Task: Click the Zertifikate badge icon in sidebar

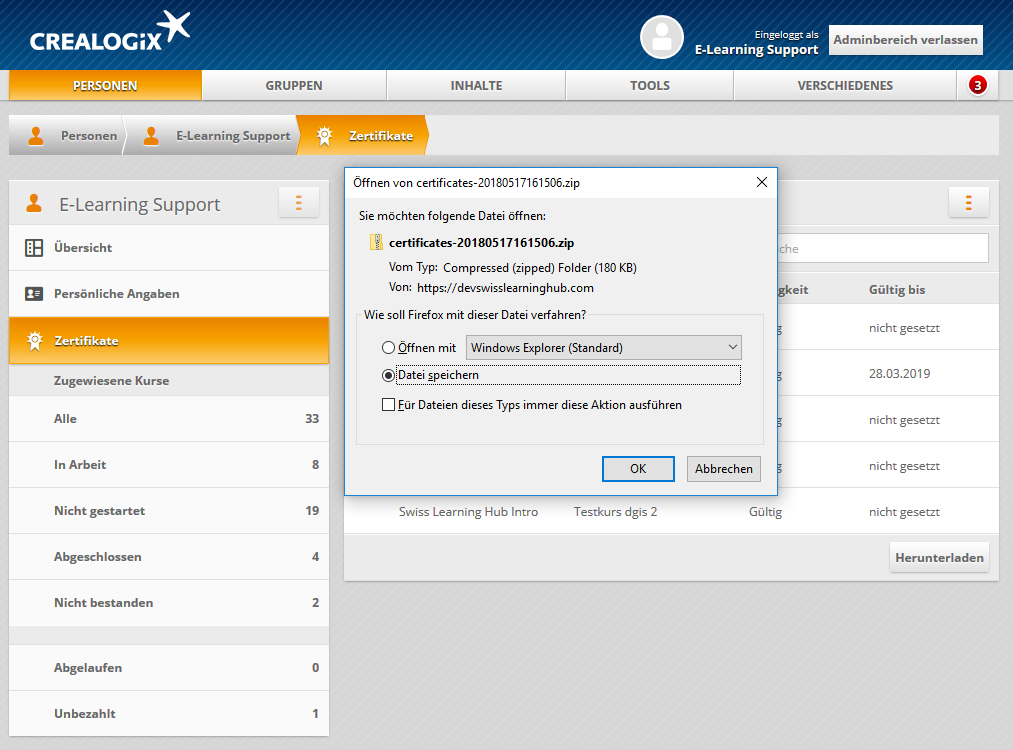Action: (x=34, y=341)
